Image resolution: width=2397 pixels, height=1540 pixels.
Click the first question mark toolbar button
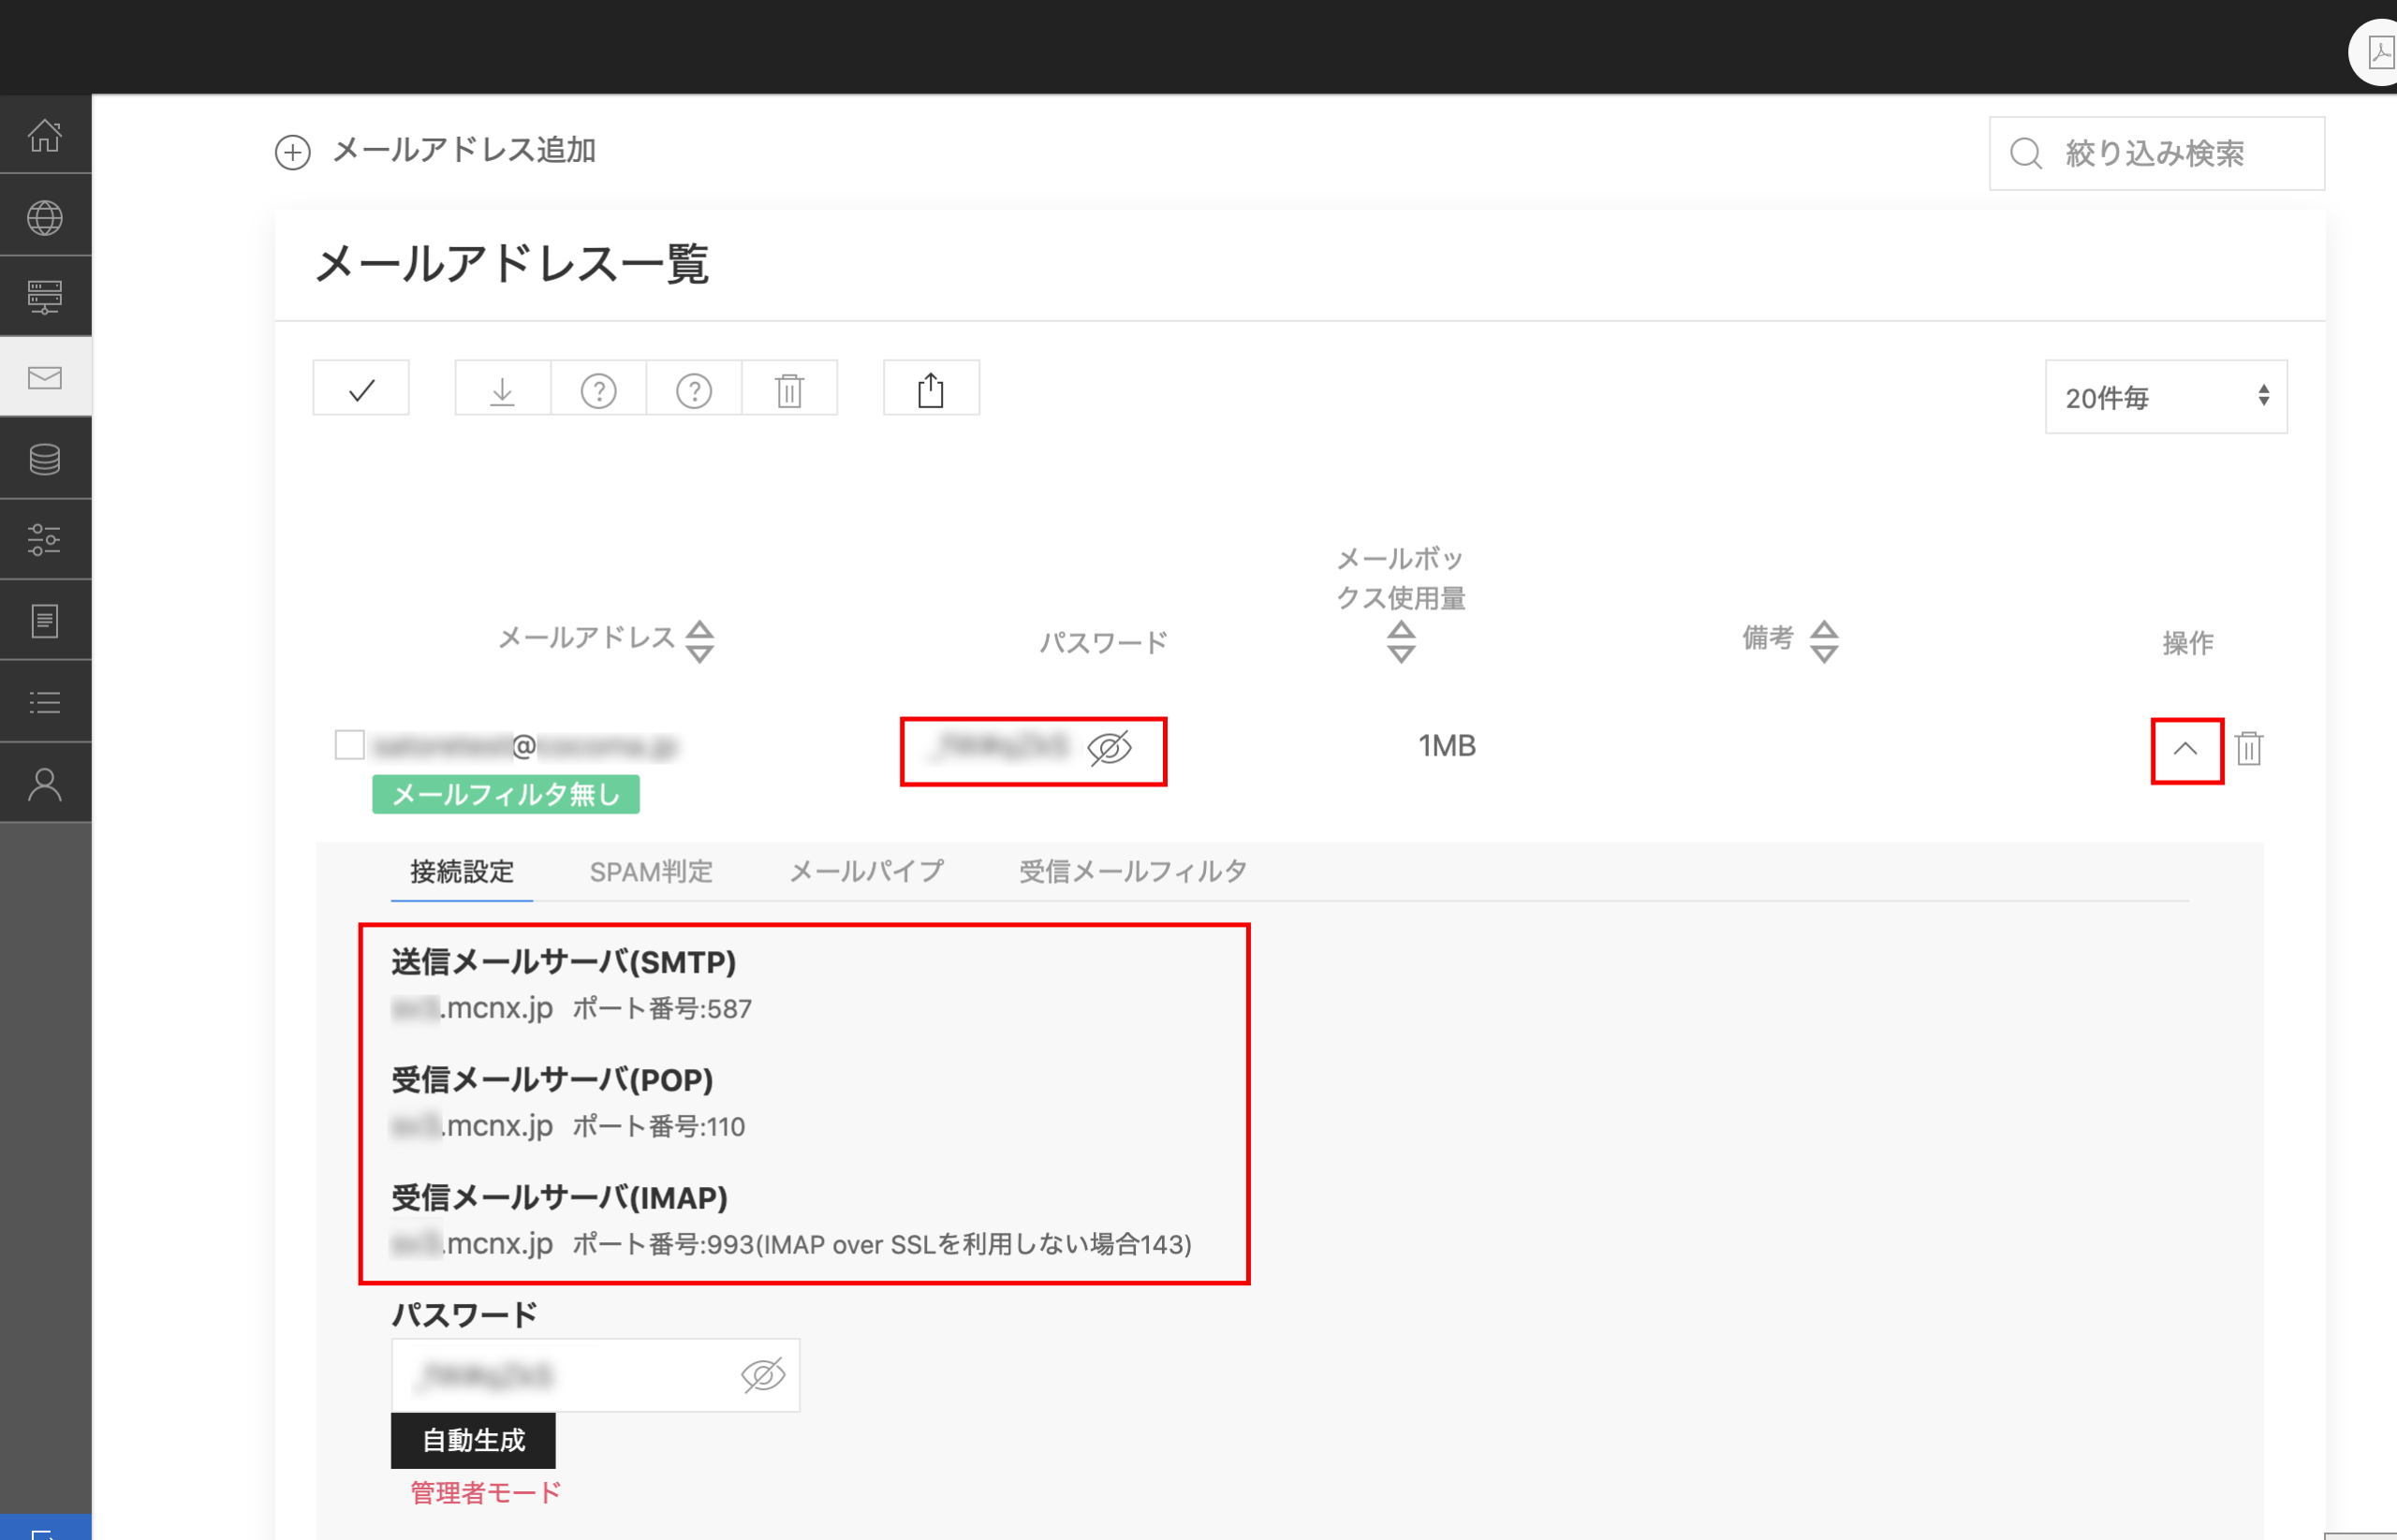pos(598,389)
